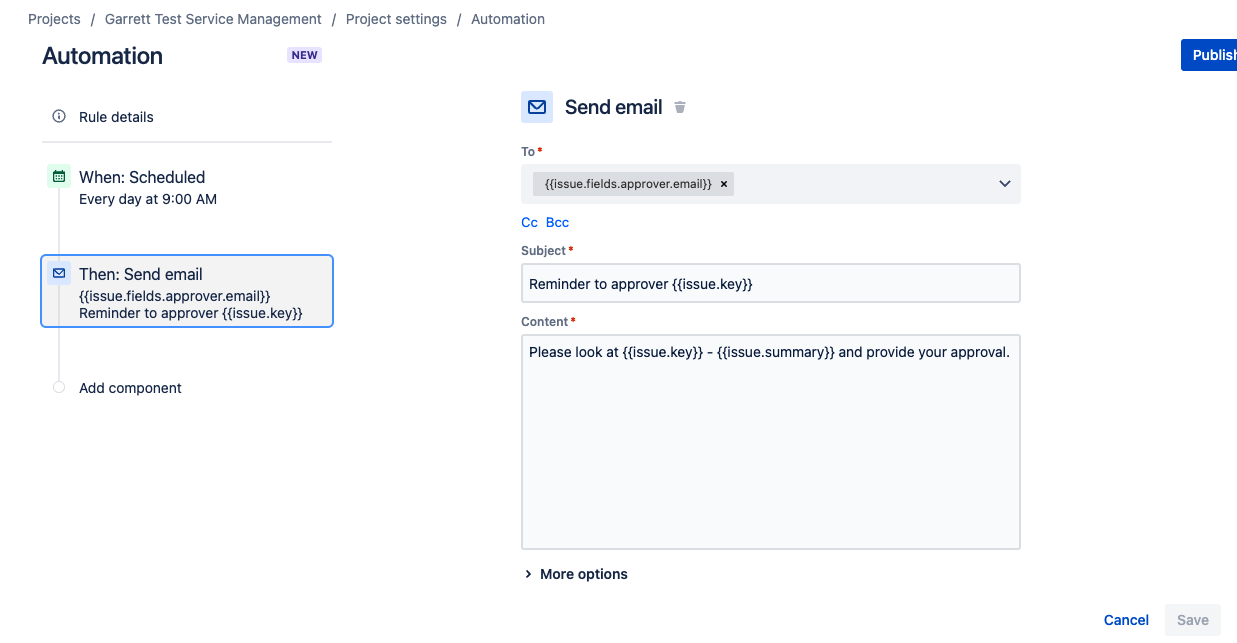Click the Add component circle icon

pos(59,387)
